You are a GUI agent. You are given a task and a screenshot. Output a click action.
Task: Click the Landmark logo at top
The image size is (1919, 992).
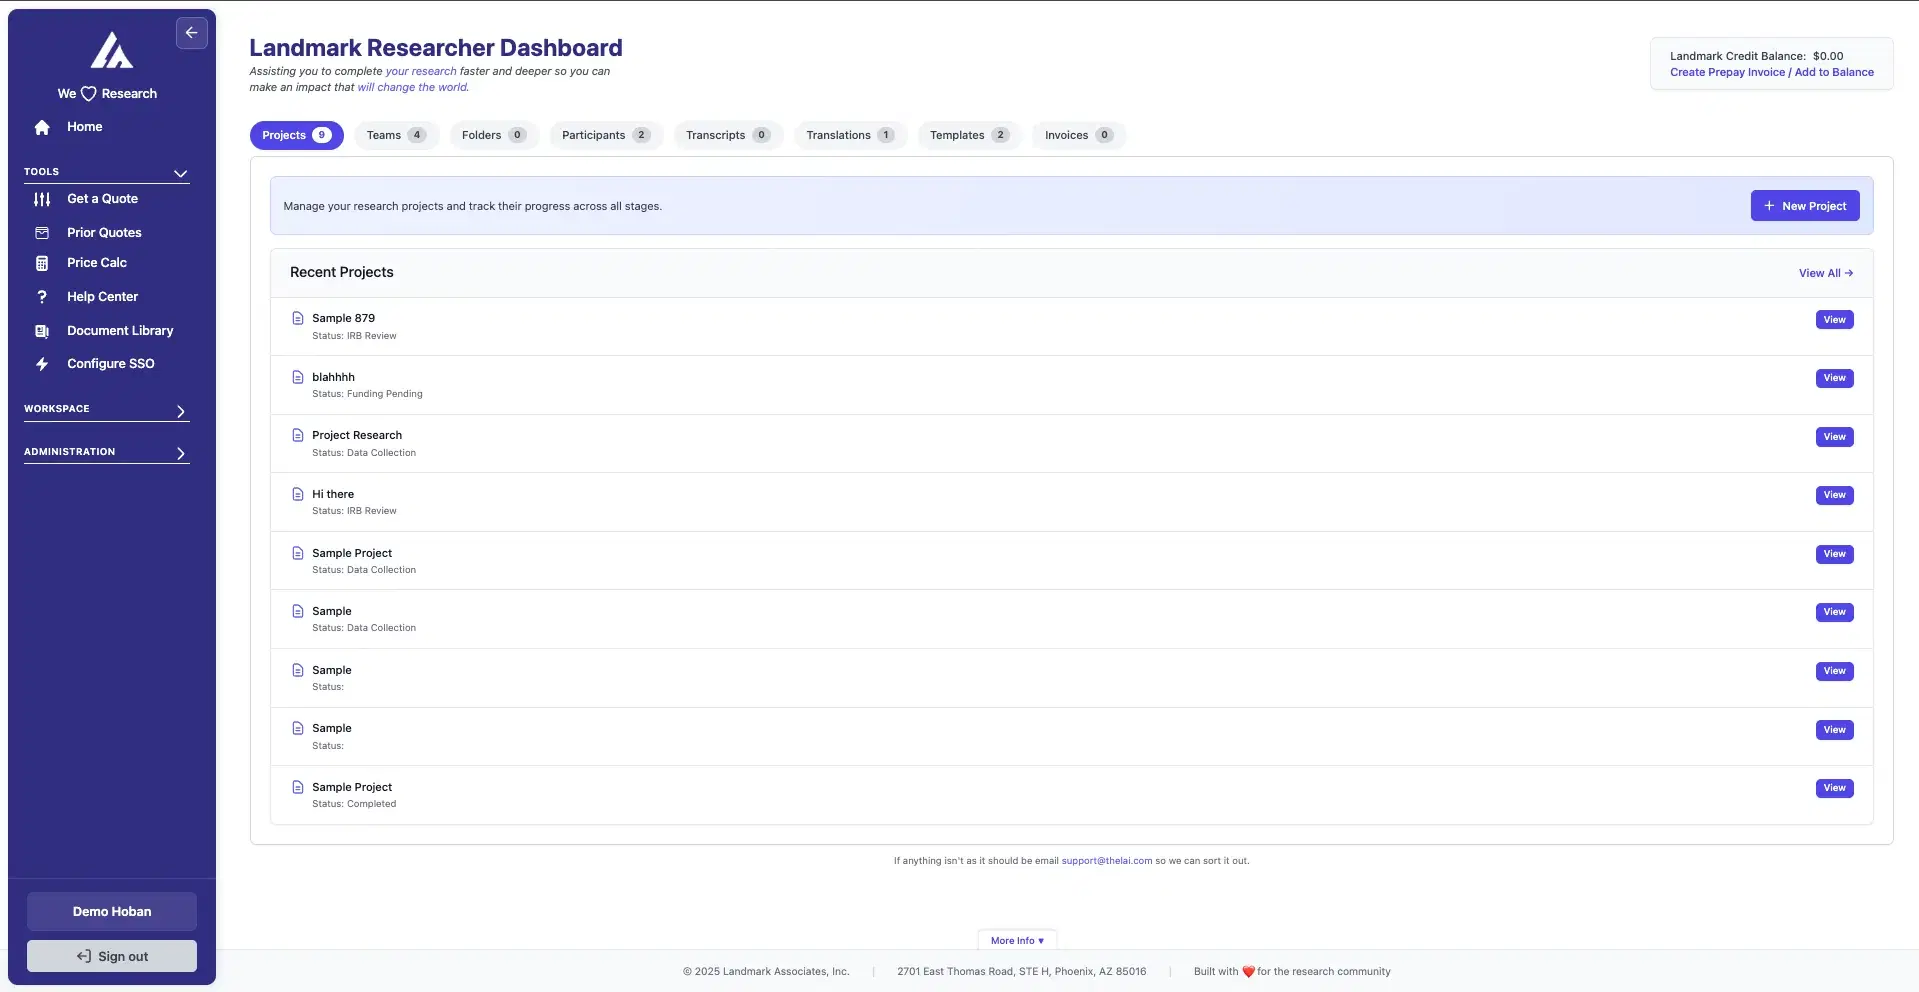click(111, 50)
